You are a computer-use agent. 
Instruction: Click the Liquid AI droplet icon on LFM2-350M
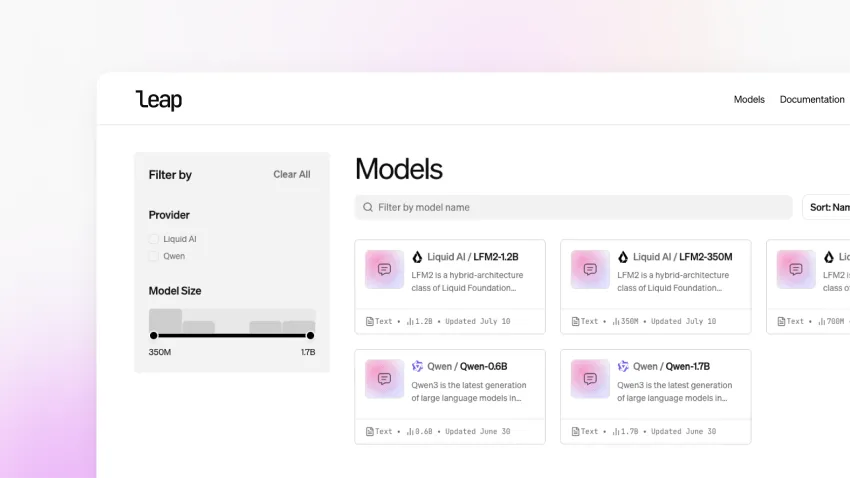(x=623, y=257)
